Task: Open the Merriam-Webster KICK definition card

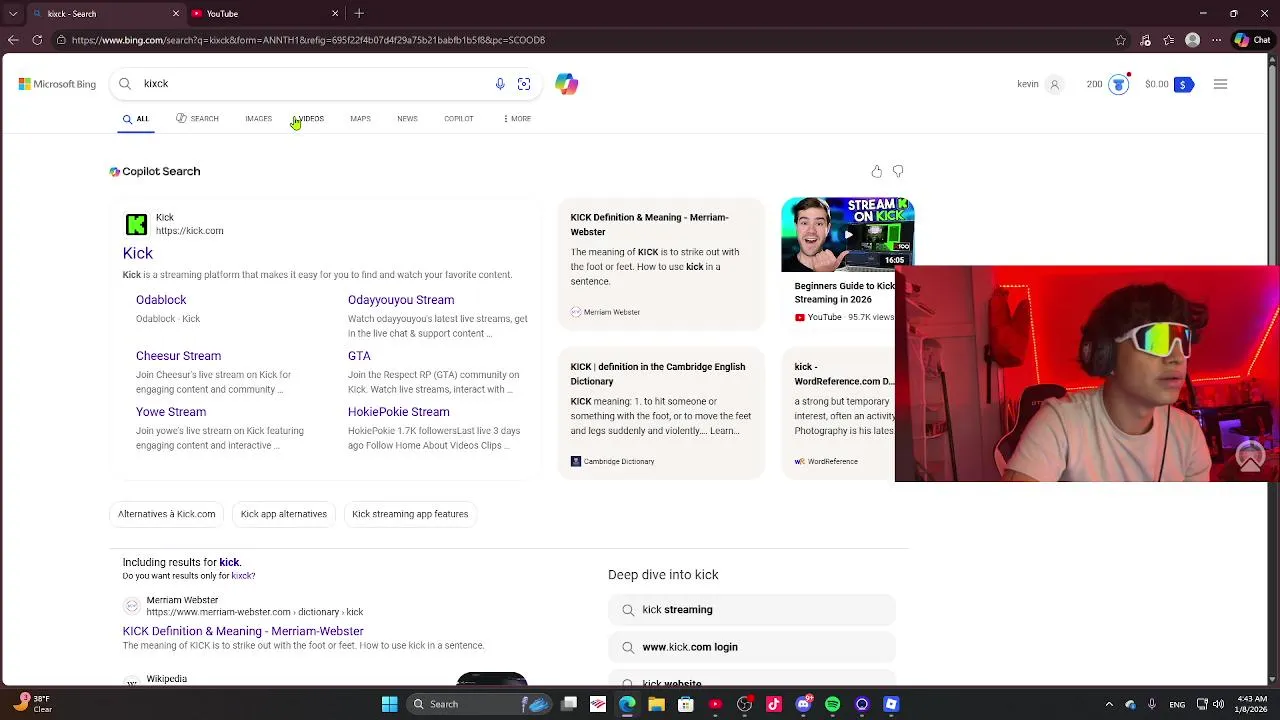Action: pos(661,263)
